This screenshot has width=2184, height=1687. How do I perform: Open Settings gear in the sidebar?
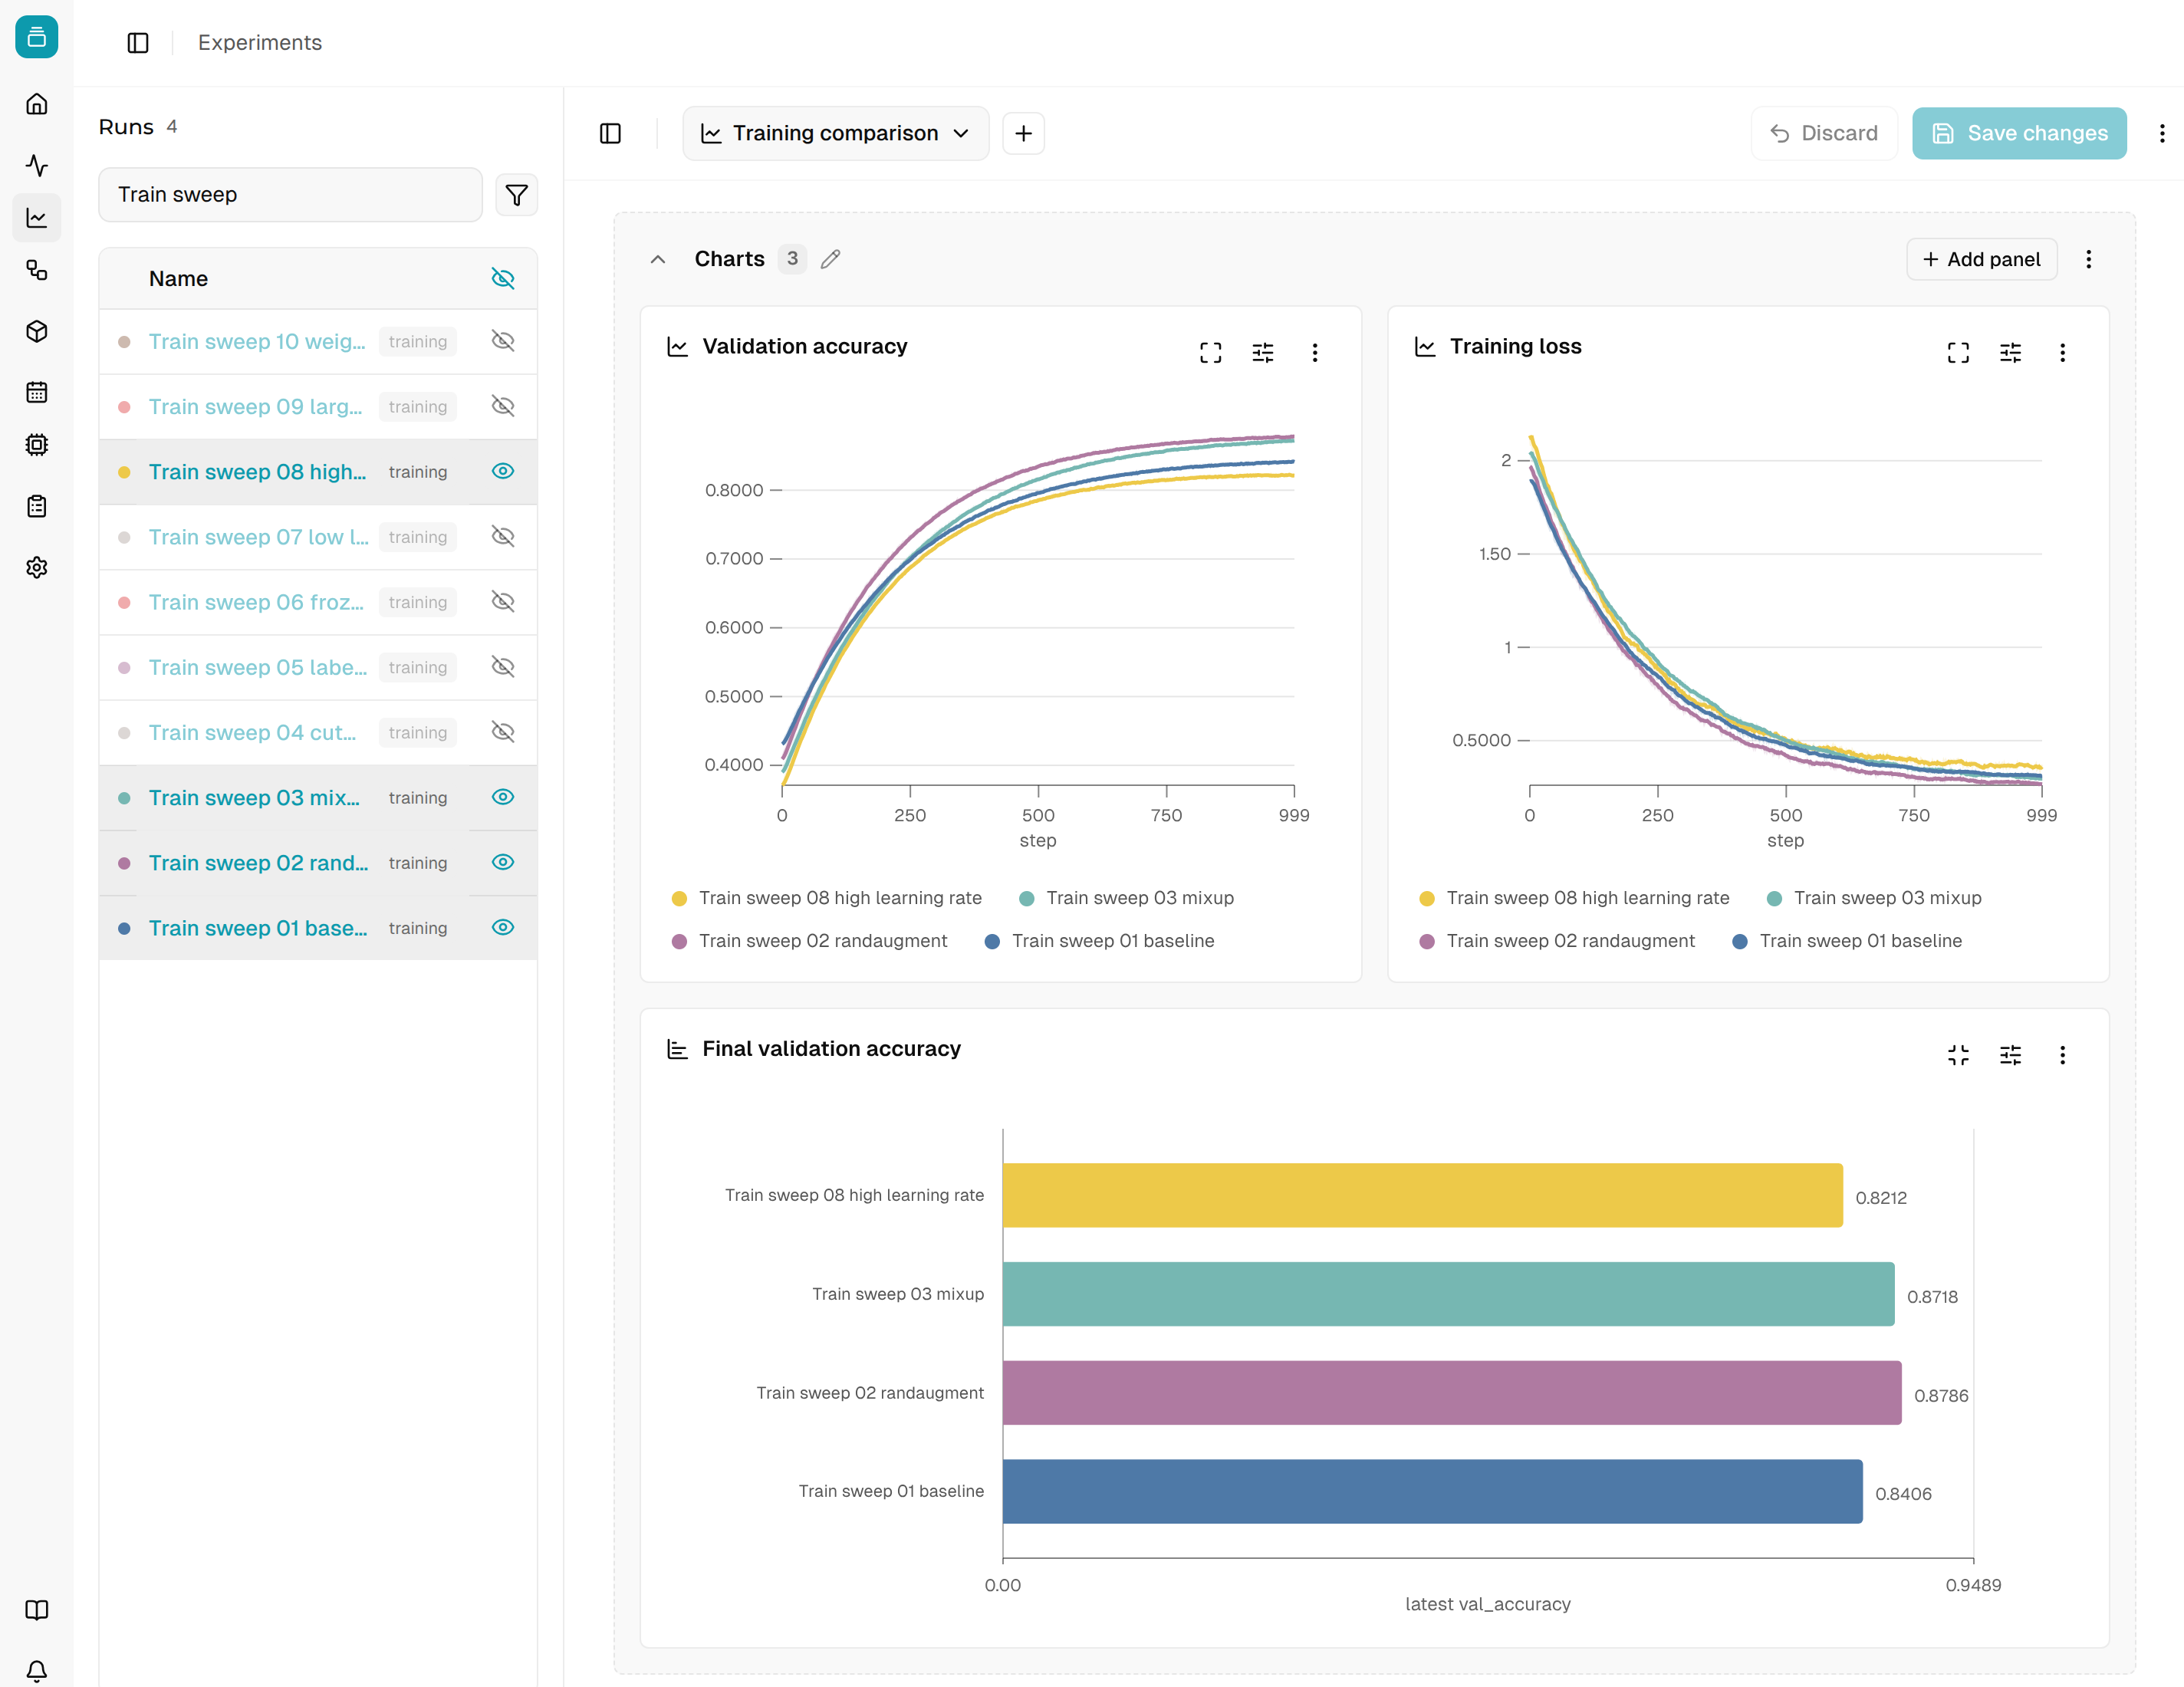(37, 567)
